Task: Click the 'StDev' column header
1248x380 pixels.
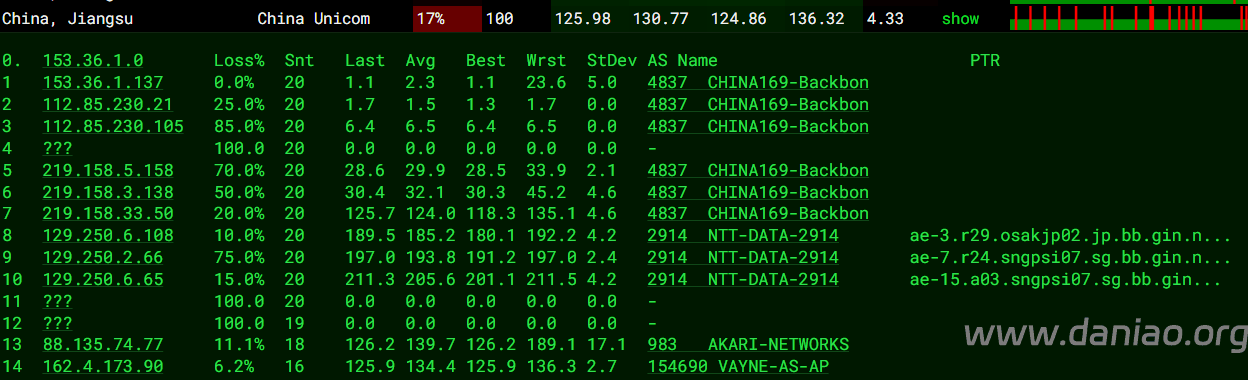Action: pos(612,61)
